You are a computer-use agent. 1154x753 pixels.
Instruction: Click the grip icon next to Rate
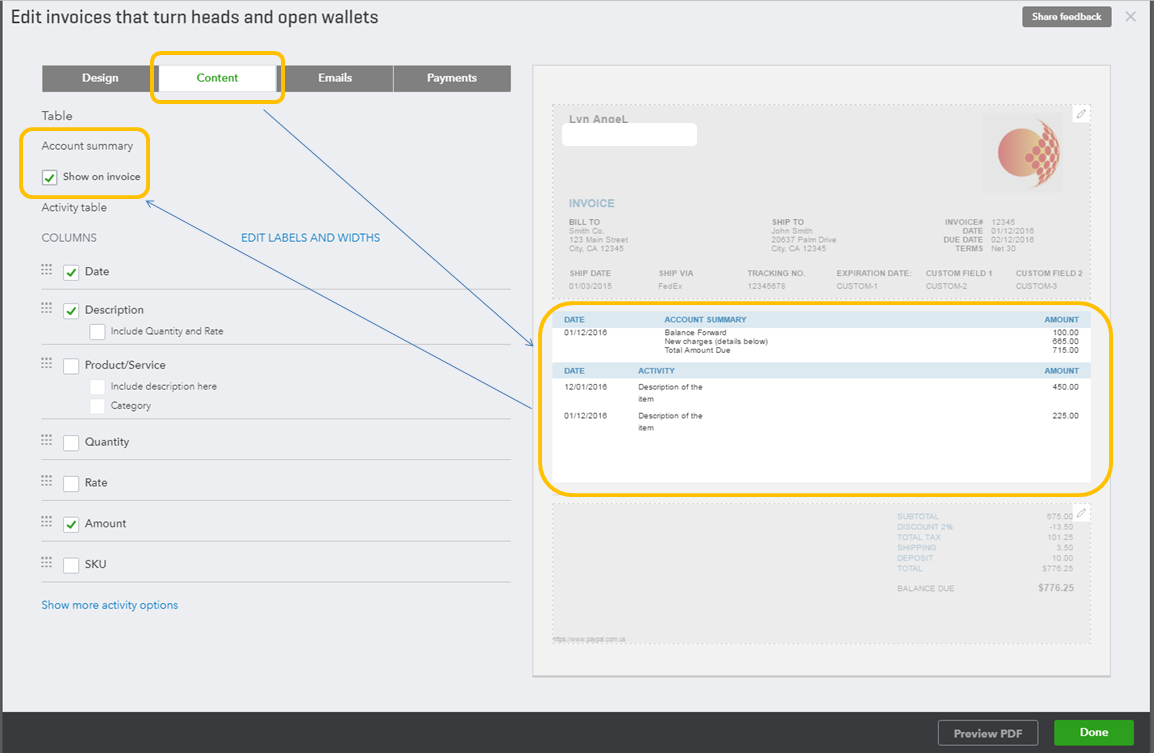(x=46, y=480)
